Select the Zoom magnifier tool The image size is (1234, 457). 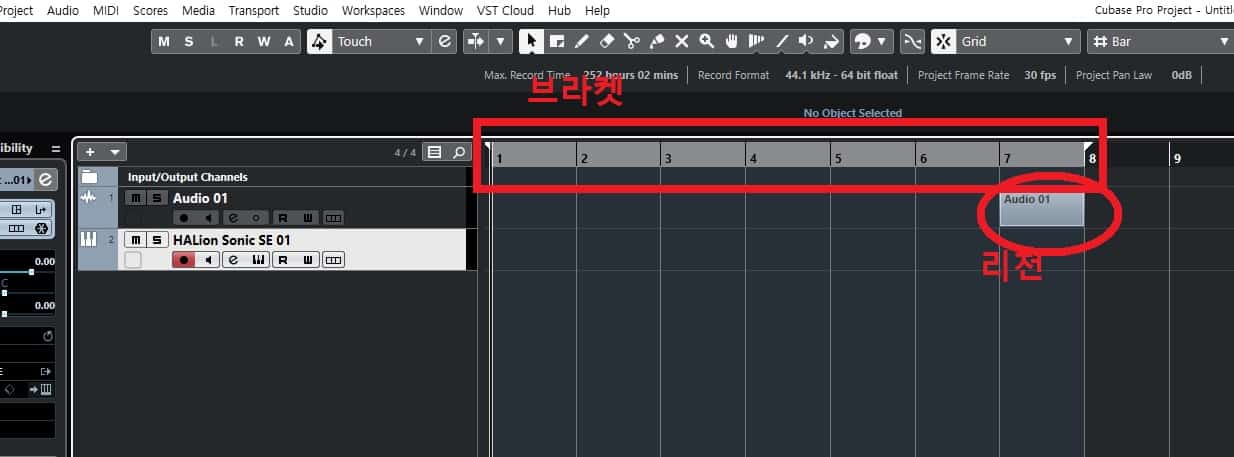click(x=706, y=41)
